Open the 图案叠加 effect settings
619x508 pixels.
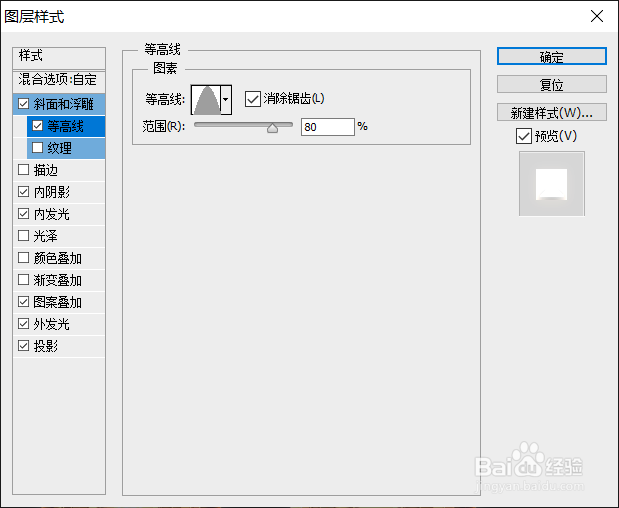pyautogui.click(x=58, y=302)
